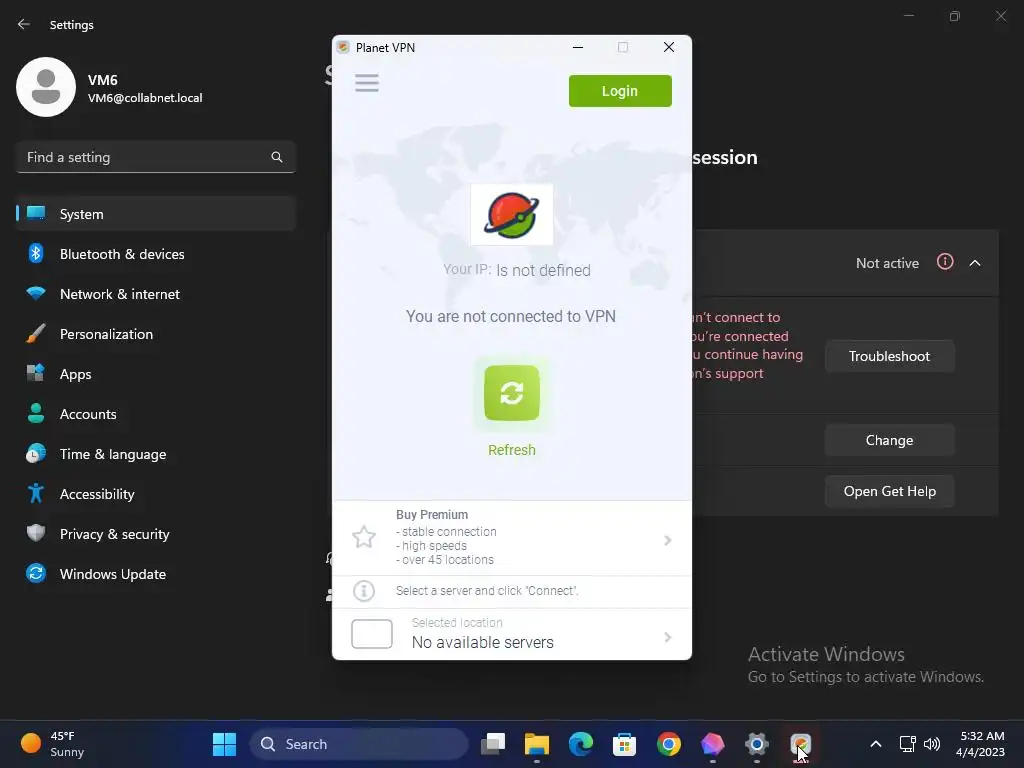Screen dimensions: 1024x768
Task: Open the Planet VPN hamburger menu
Action: 366,82
